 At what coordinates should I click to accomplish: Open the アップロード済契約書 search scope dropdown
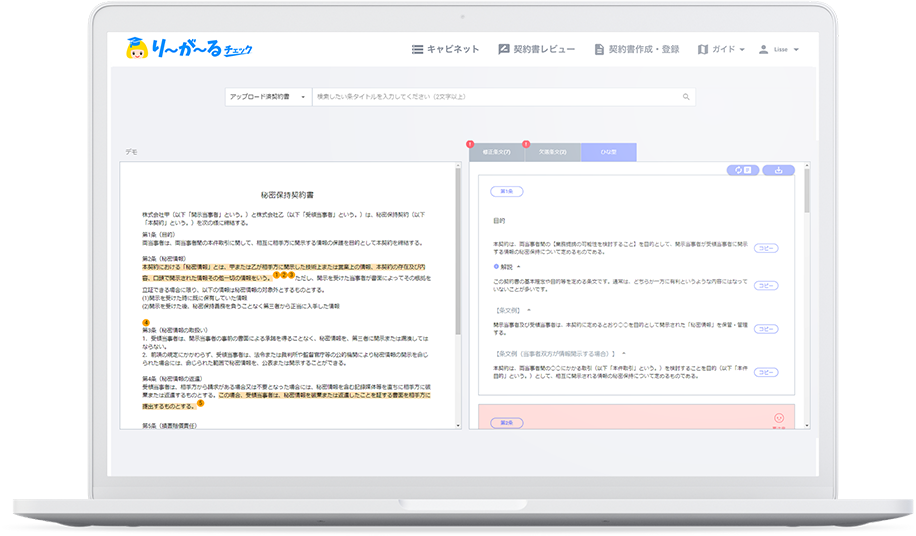click(x=268, y=97)
